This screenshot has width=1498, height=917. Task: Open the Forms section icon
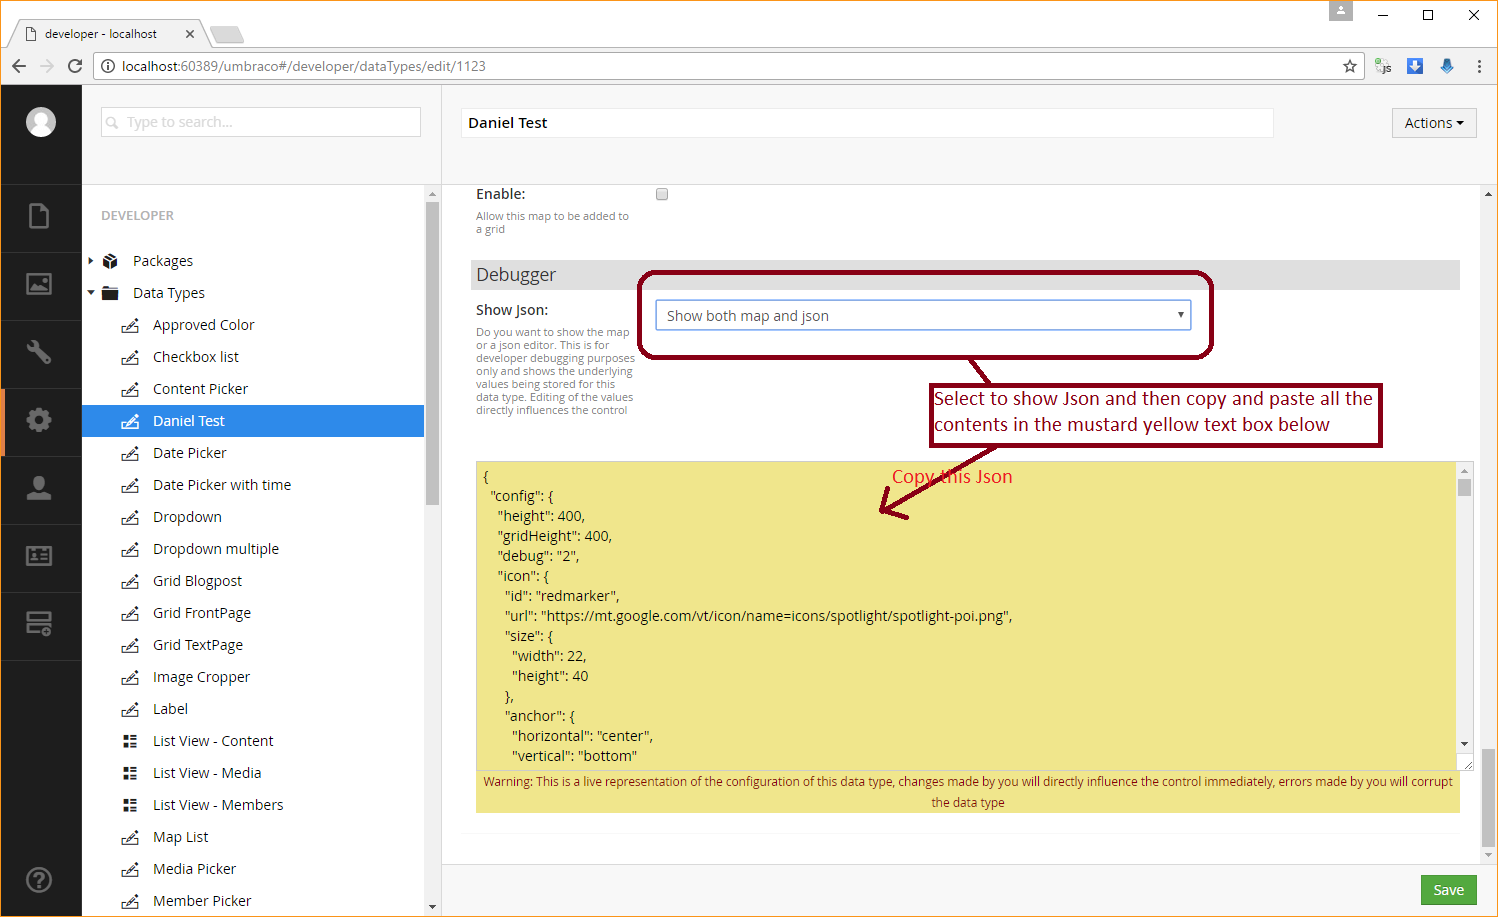click(x=39, y=624)
